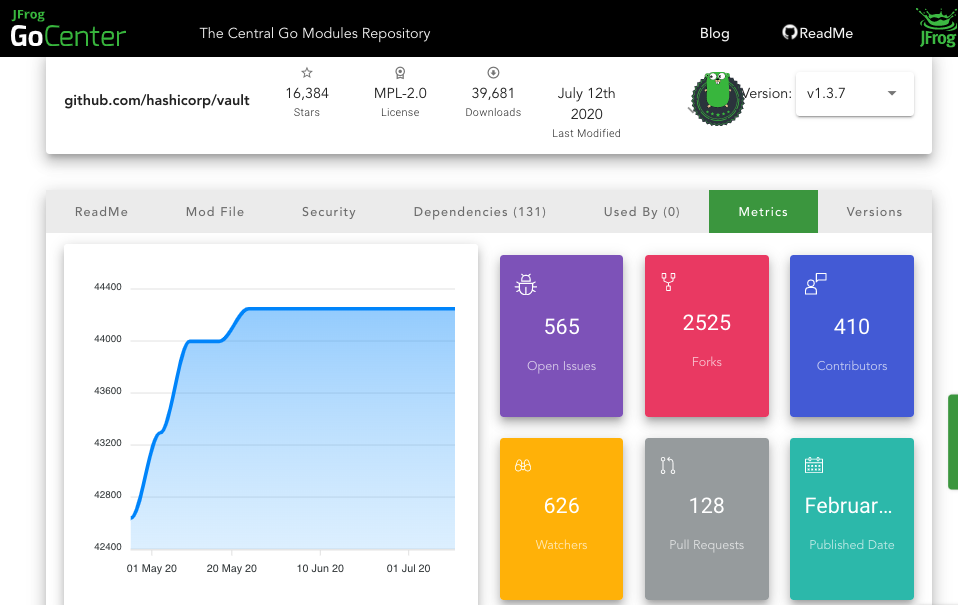Click the binoculars icon on Watchers card

[523, 466]
